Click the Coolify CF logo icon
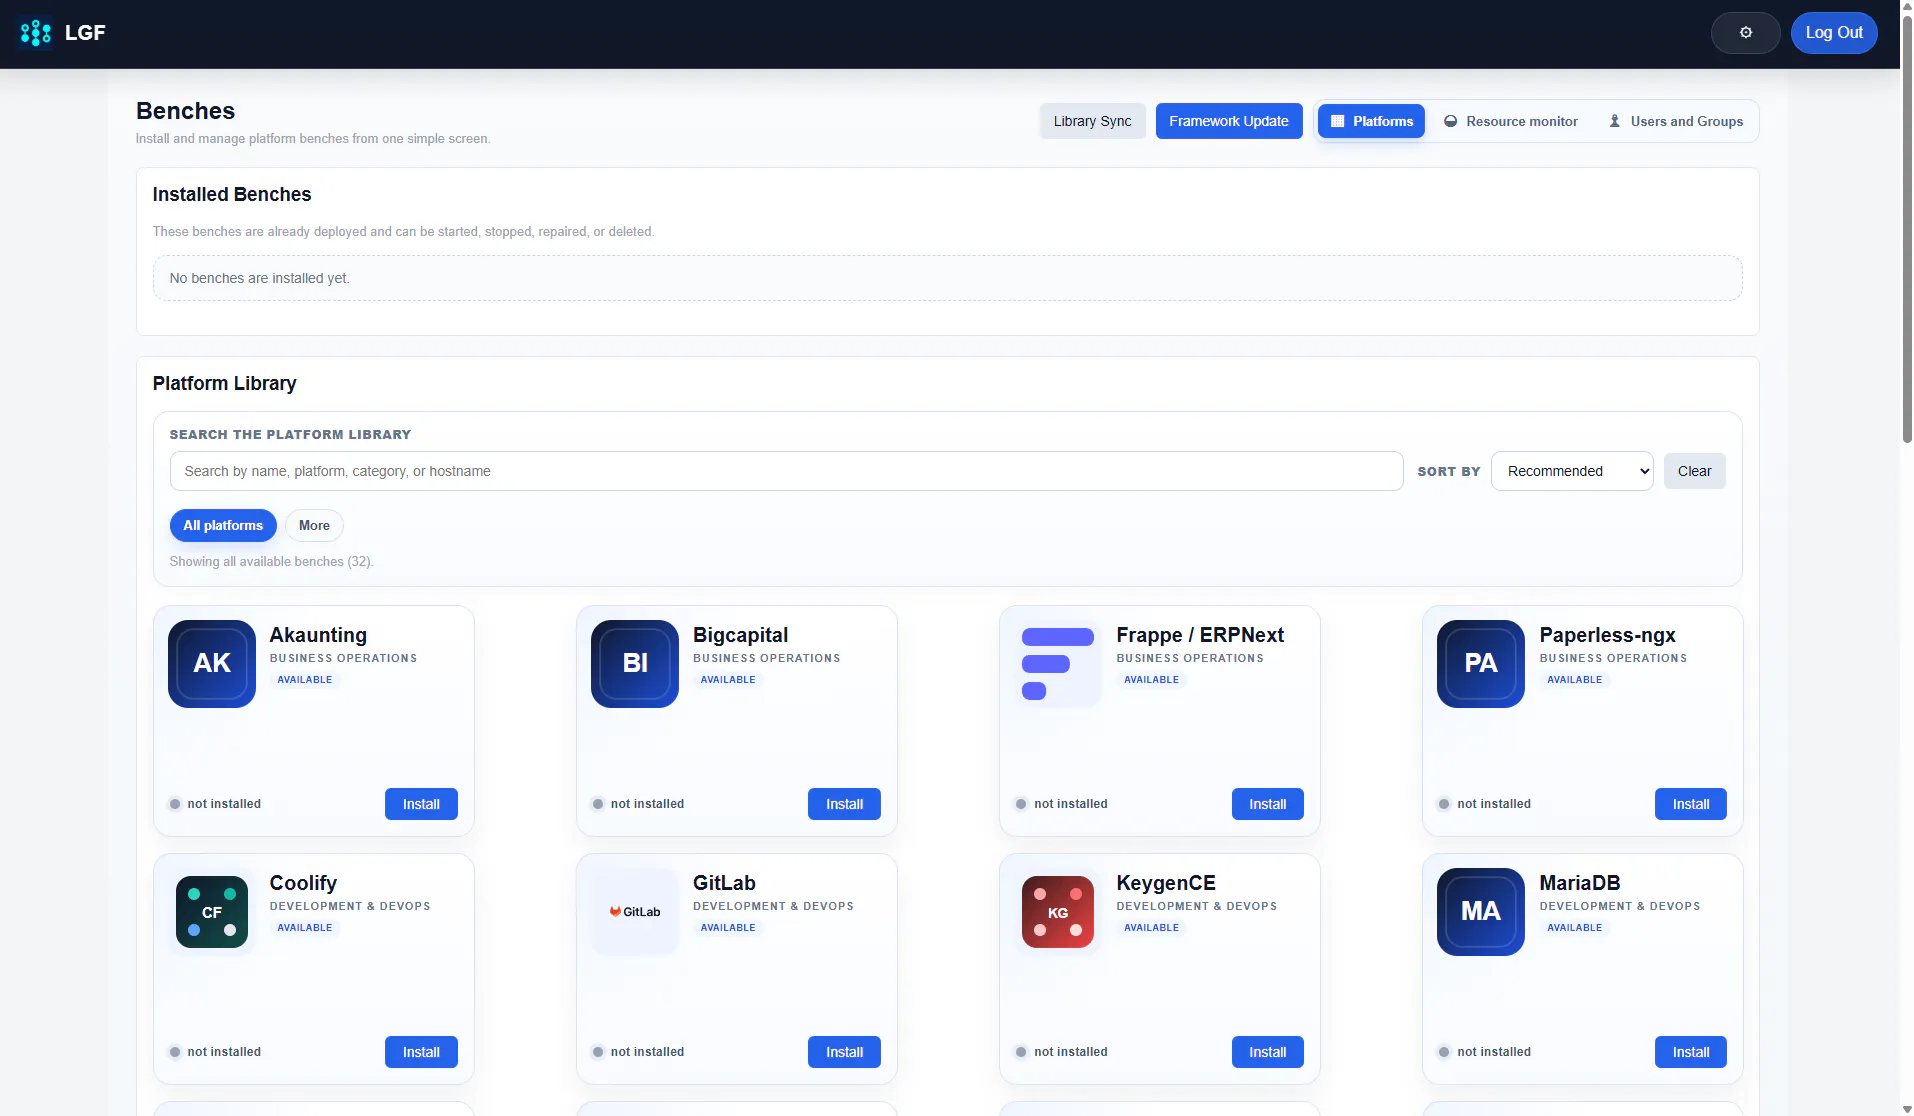 [212, 912]
